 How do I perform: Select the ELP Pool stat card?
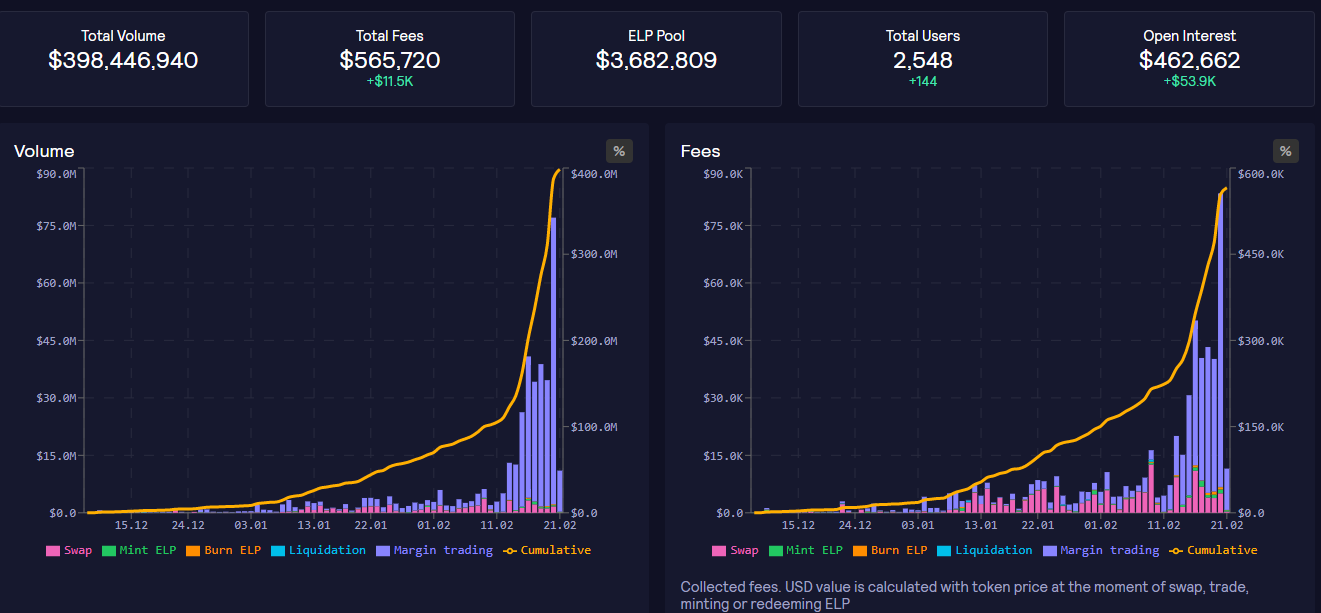point(656,59)
